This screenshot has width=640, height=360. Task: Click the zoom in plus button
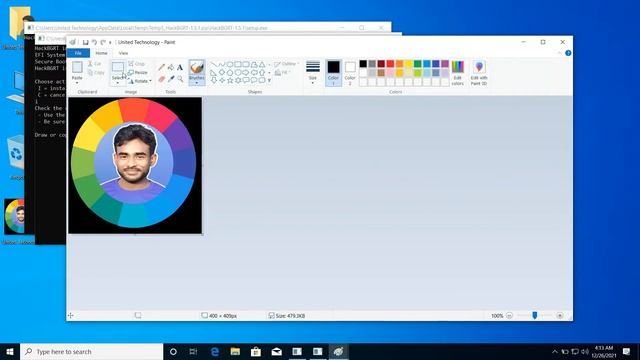[x=560, y=316]
